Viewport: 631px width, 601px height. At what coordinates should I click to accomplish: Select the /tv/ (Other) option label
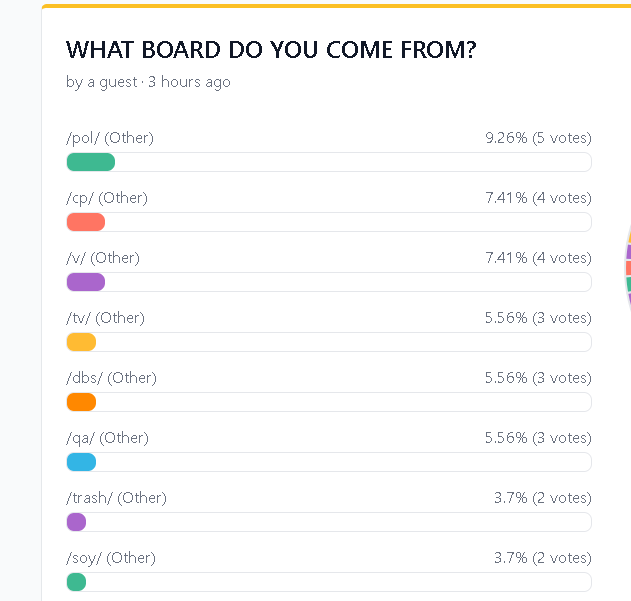[105, 318]
